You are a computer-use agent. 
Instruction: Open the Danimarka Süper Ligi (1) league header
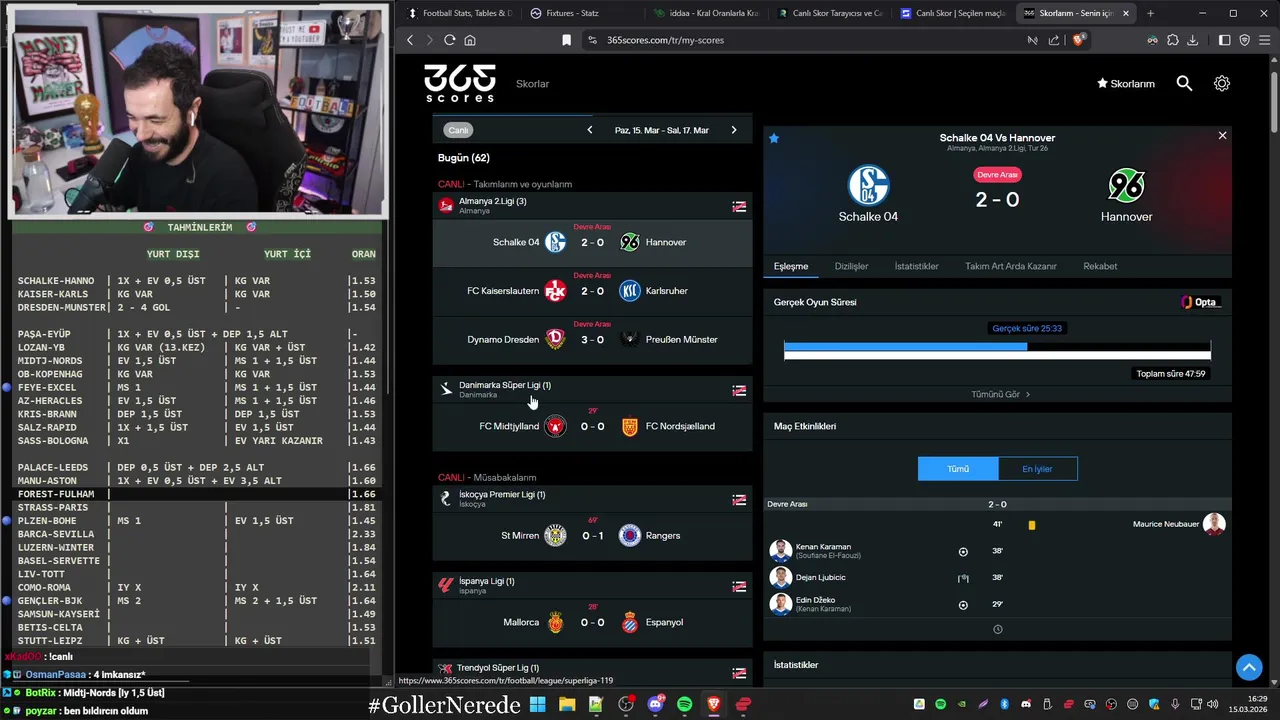pos(592,389)
